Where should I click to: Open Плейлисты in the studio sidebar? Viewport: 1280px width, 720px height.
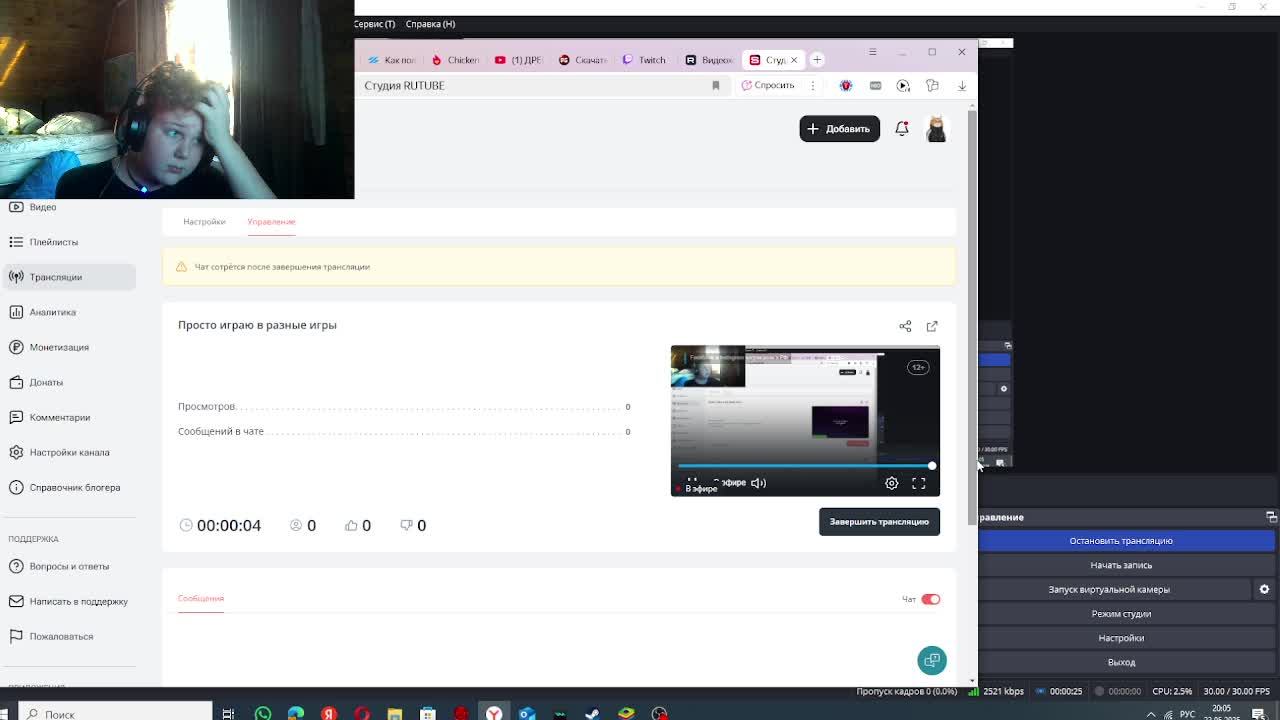tap(68, 242)
